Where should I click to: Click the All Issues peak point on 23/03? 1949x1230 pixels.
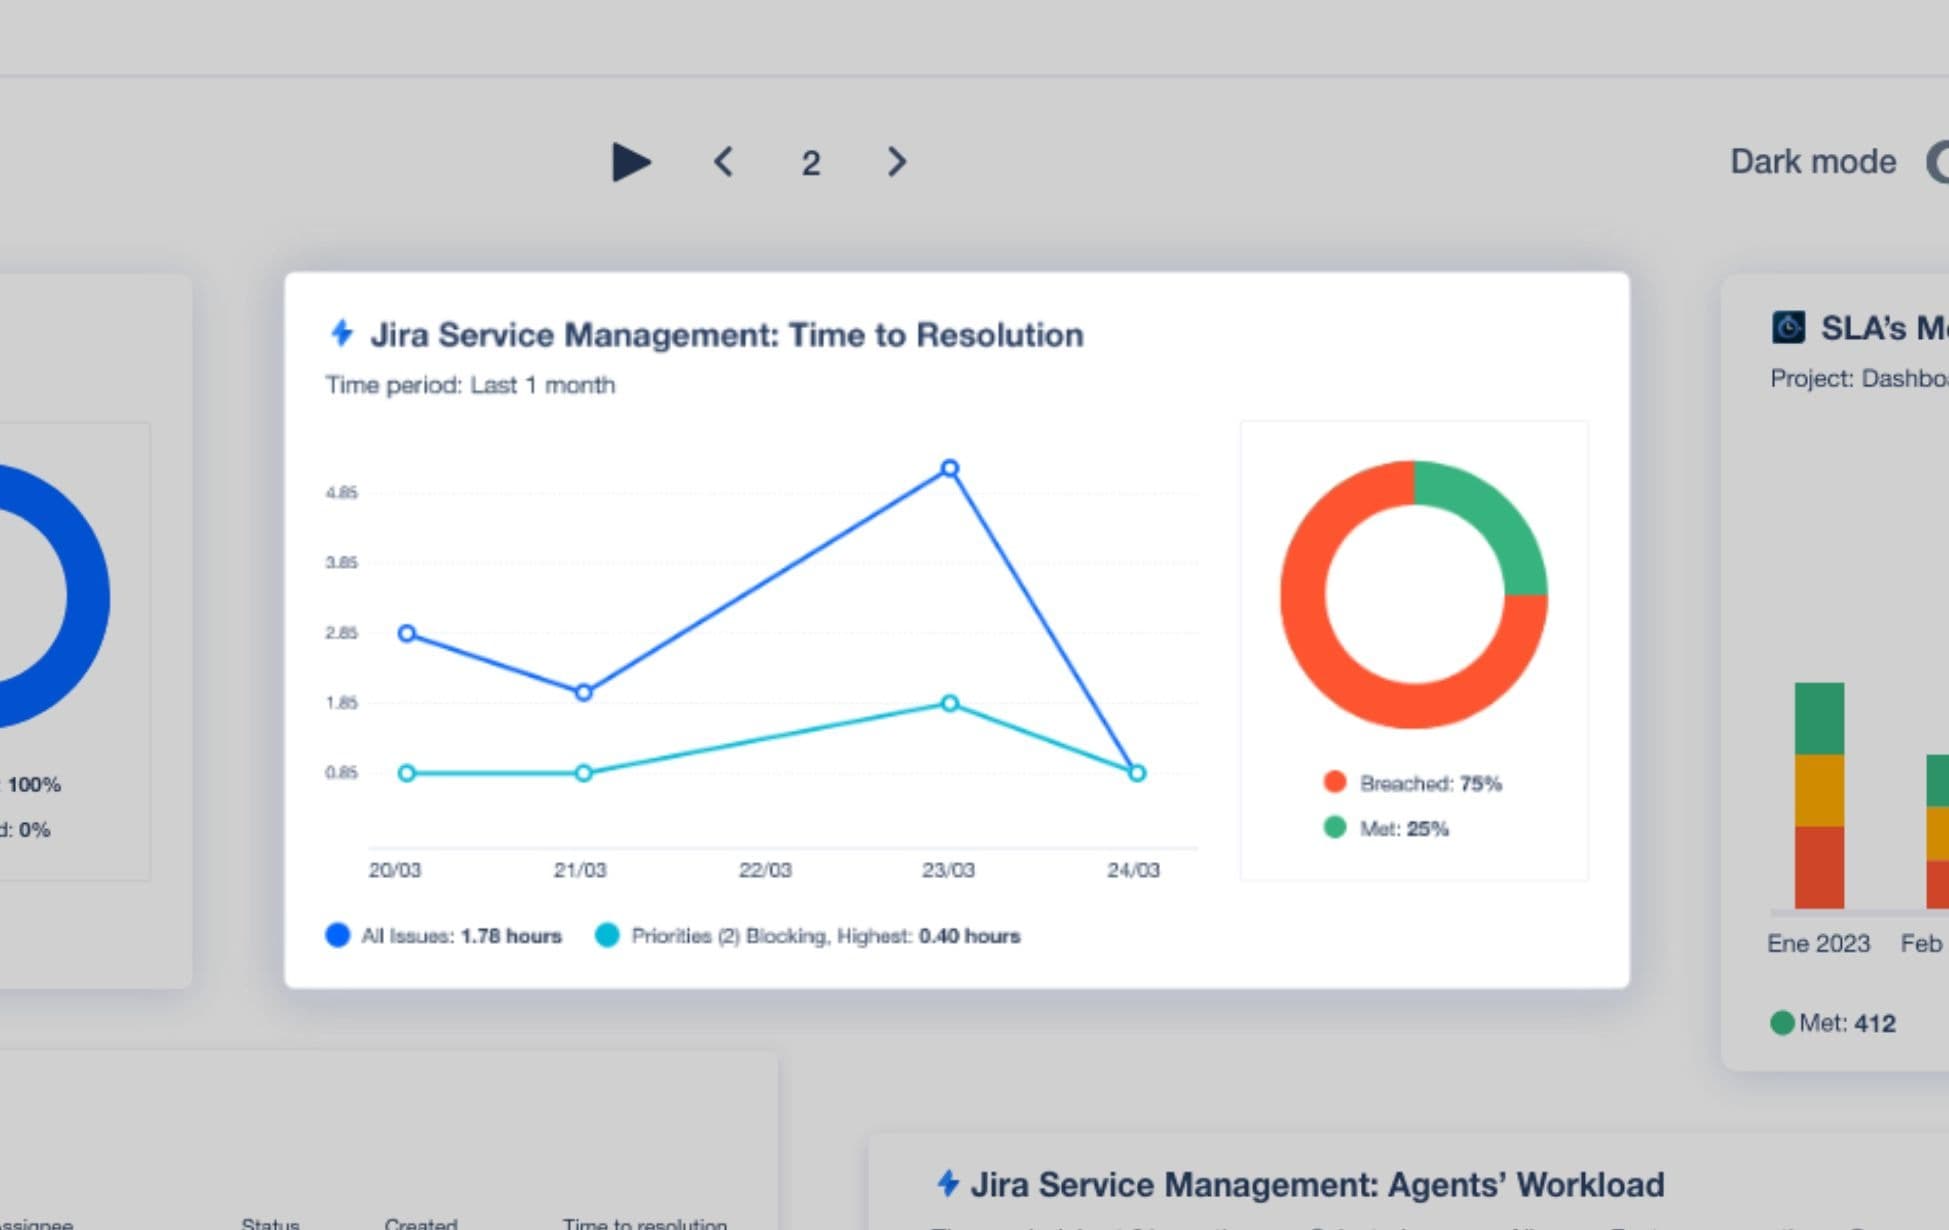950,468
